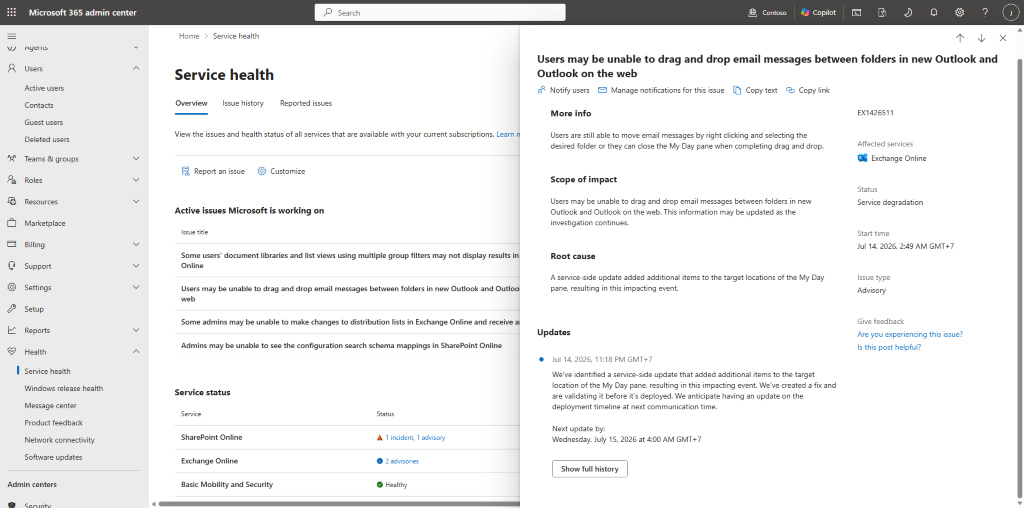Click the mobile app download icon
This screenshot has width=1024, height=508.
click(882, 12)
